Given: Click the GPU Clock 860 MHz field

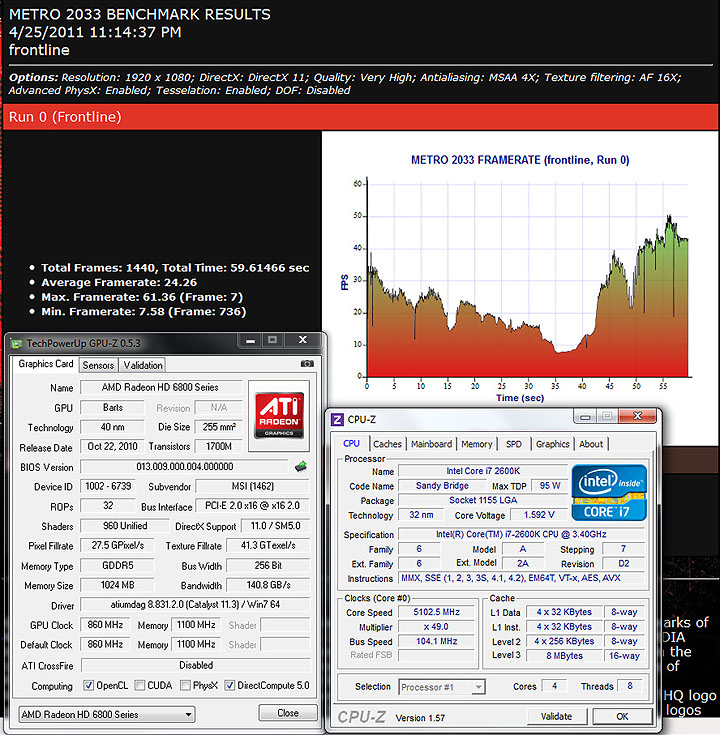Looking at the screenshot, I should [105, 625].
